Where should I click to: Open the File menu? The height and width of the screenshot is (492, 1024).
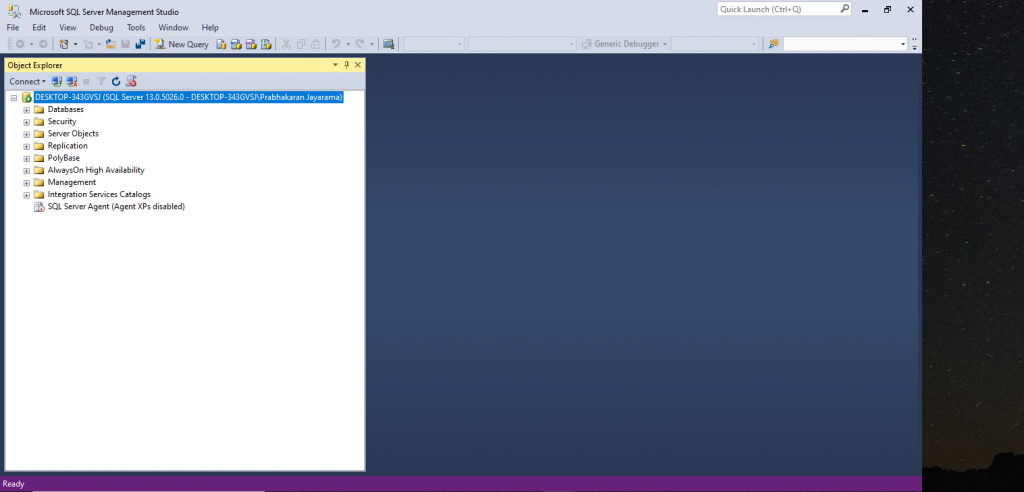click(x=12, y=27)
